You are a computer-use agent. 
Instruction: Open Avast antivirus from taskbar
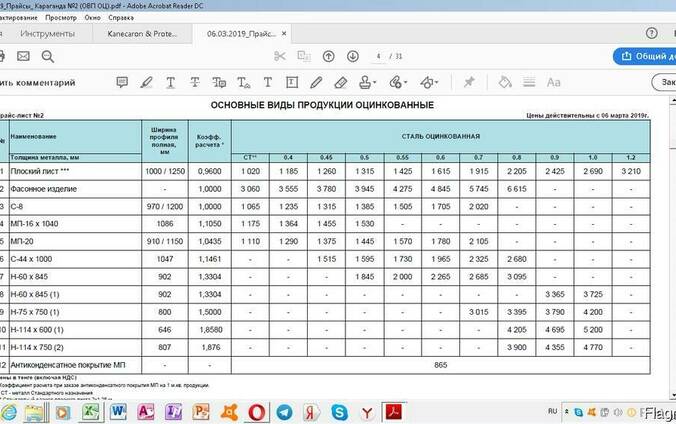229,412
